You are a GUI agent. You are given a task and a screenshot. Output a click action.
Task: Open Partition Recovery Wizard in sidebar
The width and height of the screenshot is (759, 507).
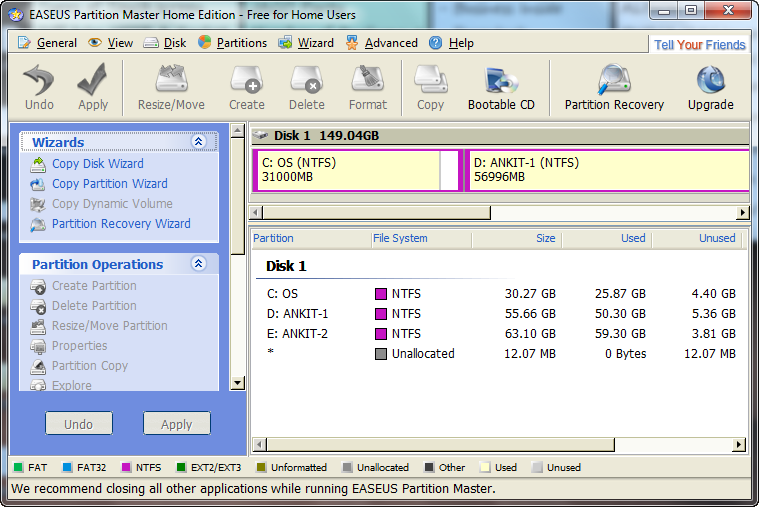coord(121,224)
